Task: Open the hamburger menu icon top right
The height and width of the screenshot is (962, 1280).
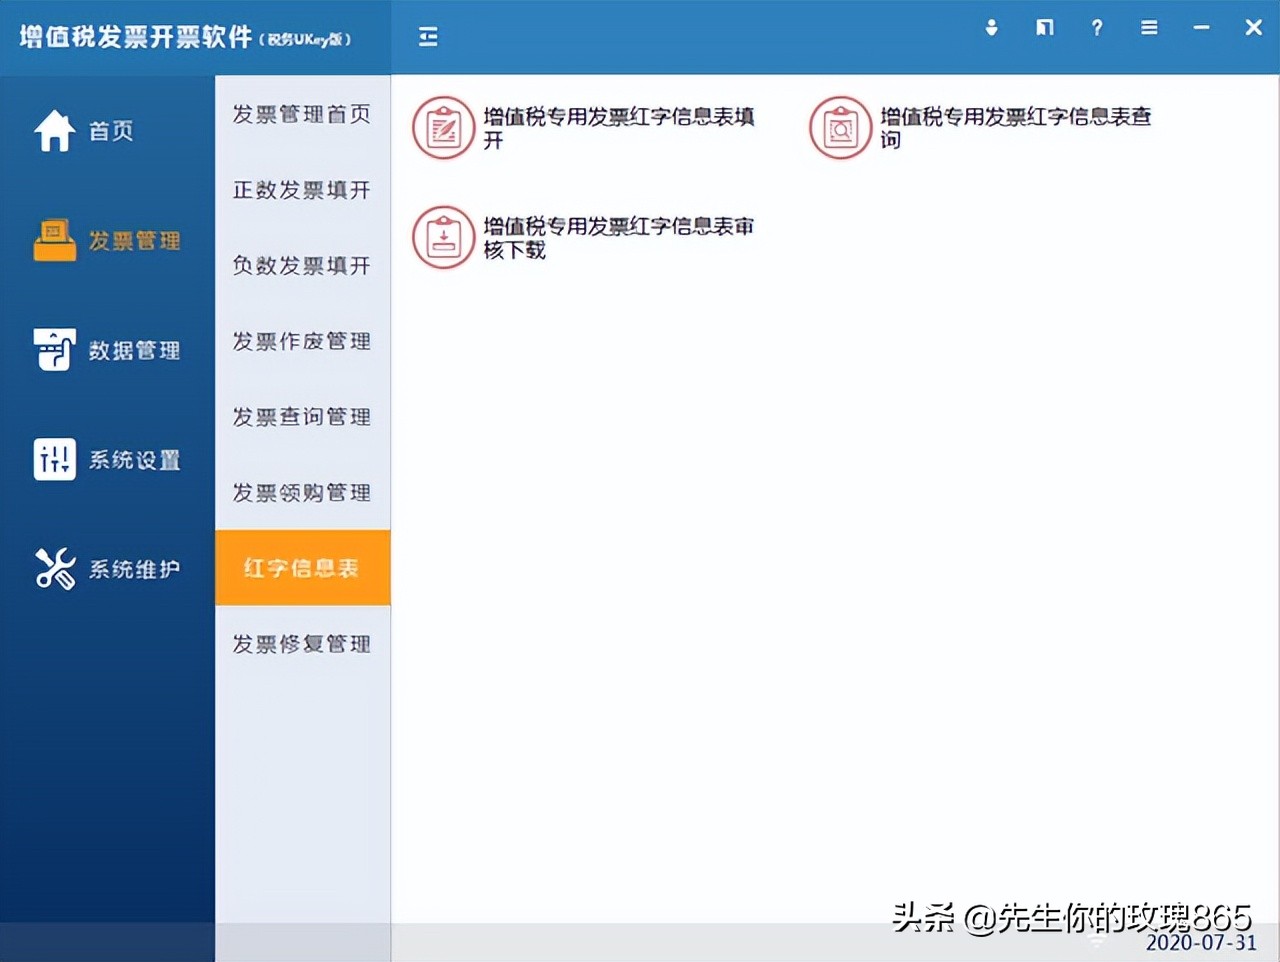Action: coord(1148,28)
